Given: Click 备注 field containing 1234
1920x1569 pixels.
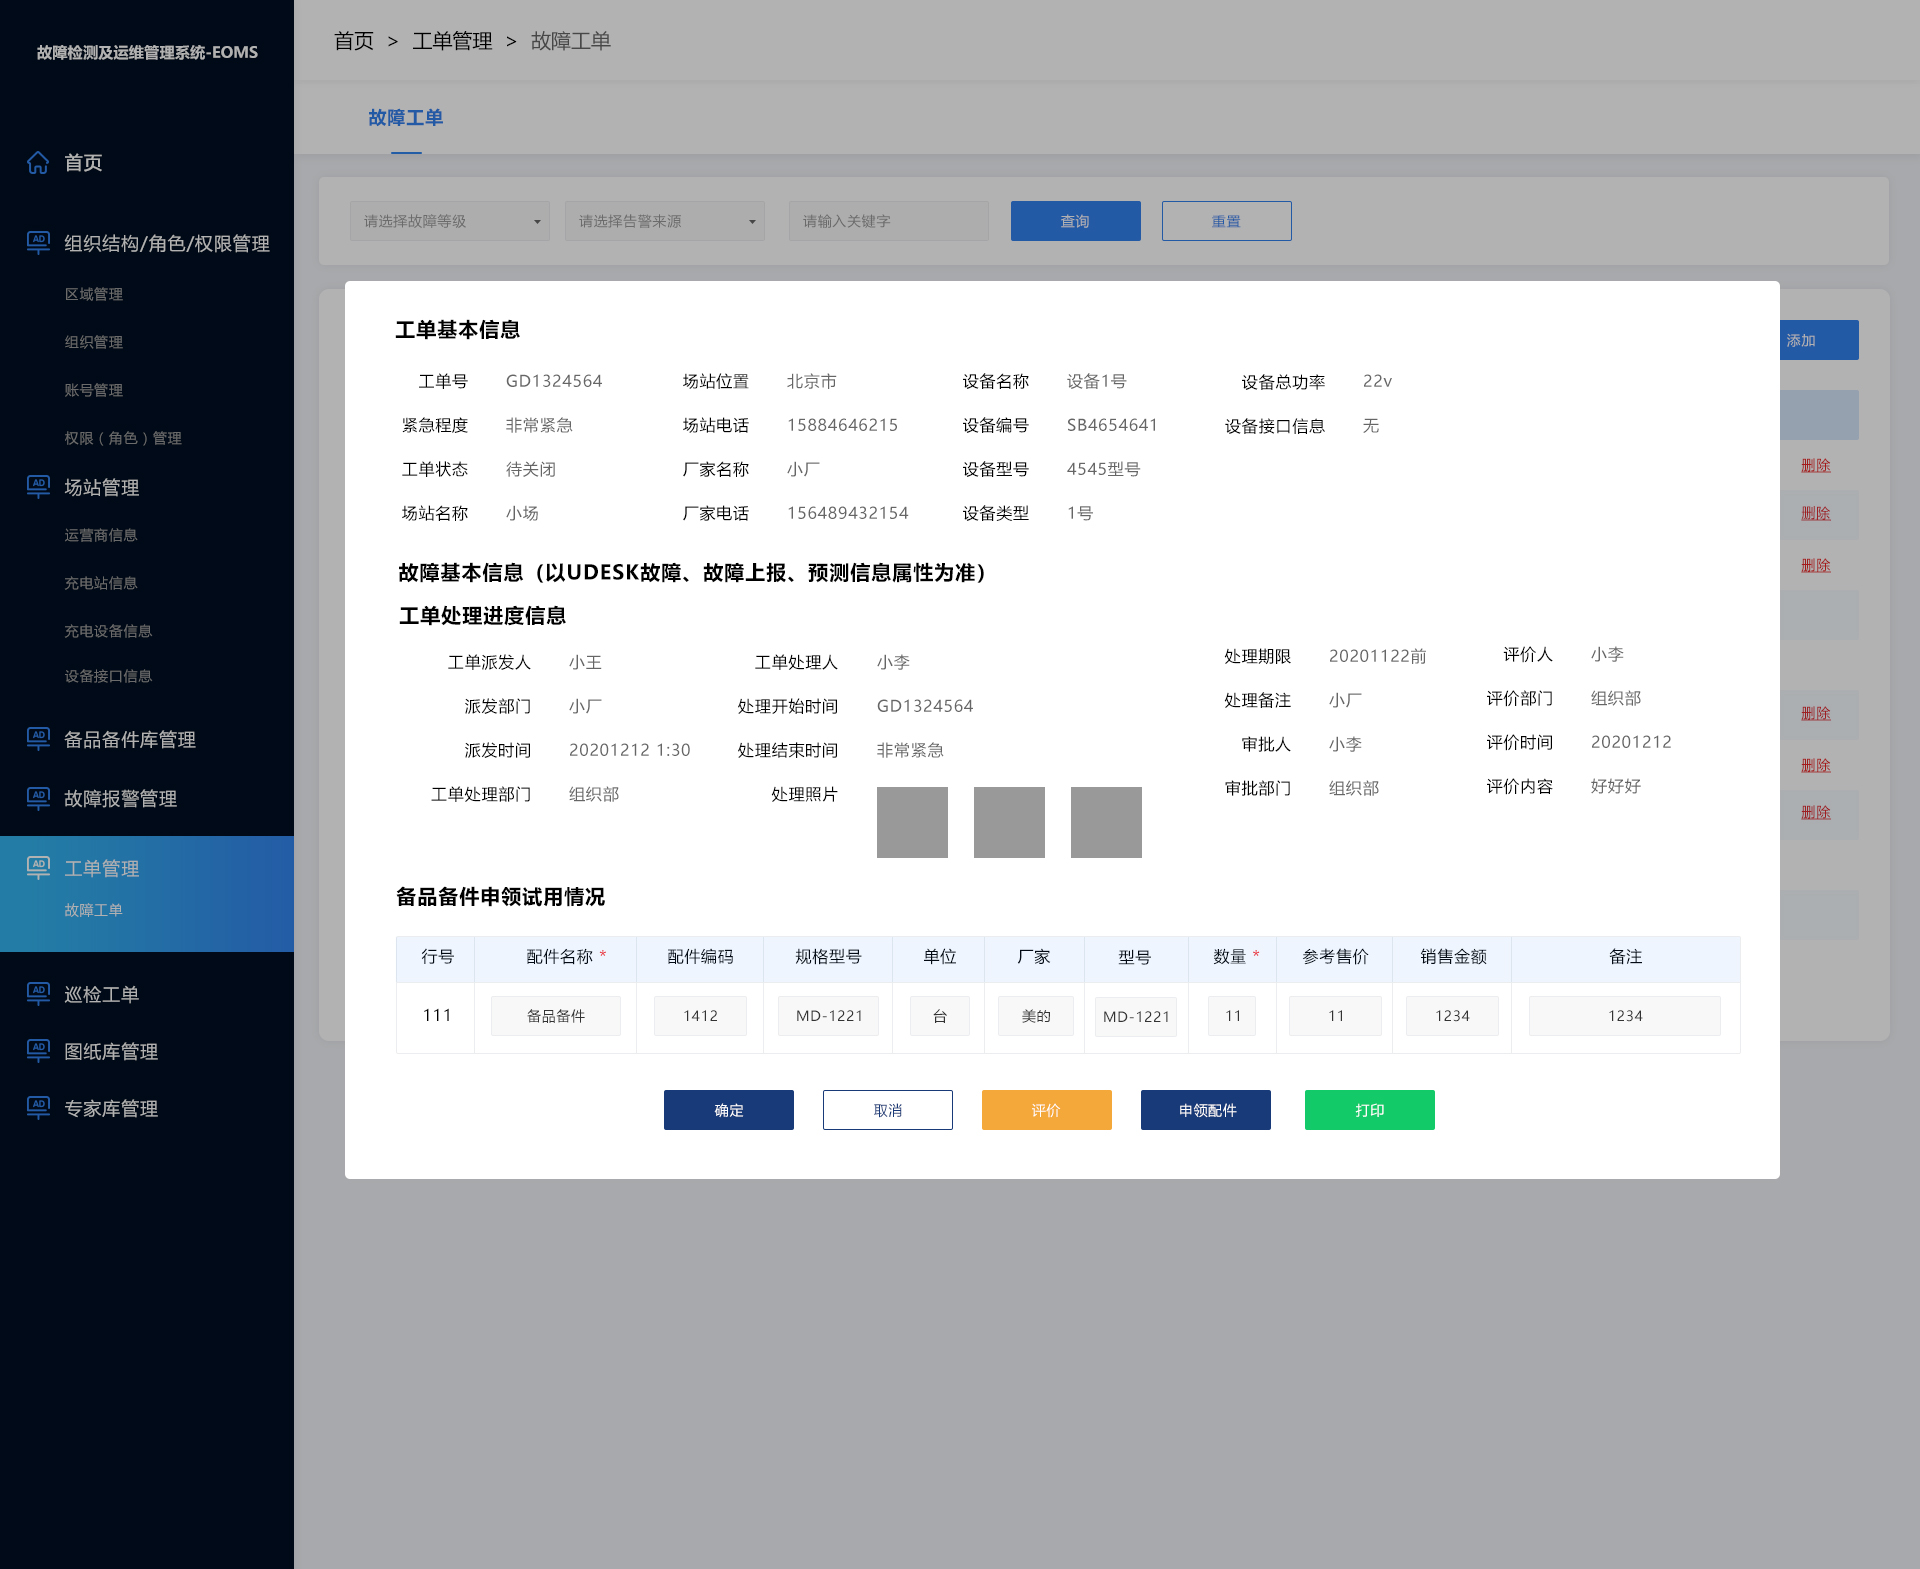Looking at the screenshot, I should (1625, 1016).
